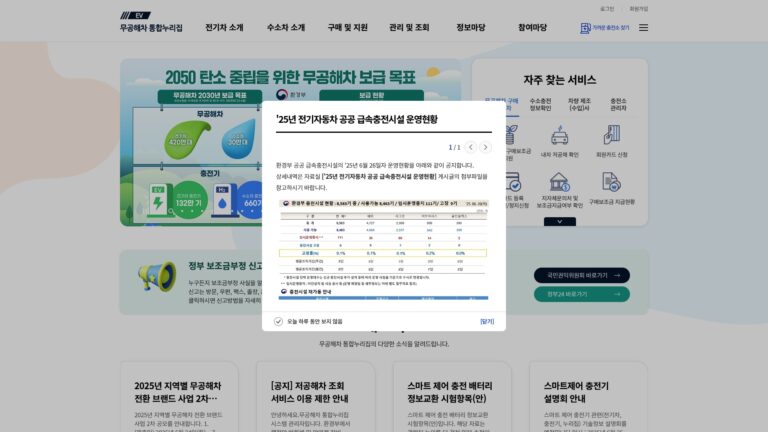The width and height of the screenshot is (768, 432).
Task: Open the 구매보조금 지급현황 document icon
Action: coord(611,182)
